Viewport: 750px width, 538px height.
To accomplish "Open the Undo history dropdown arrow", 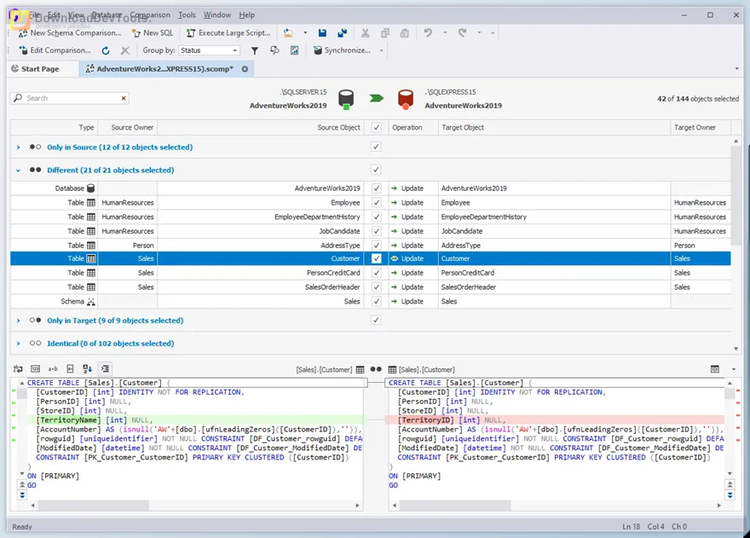I will (x=445, y=33).
